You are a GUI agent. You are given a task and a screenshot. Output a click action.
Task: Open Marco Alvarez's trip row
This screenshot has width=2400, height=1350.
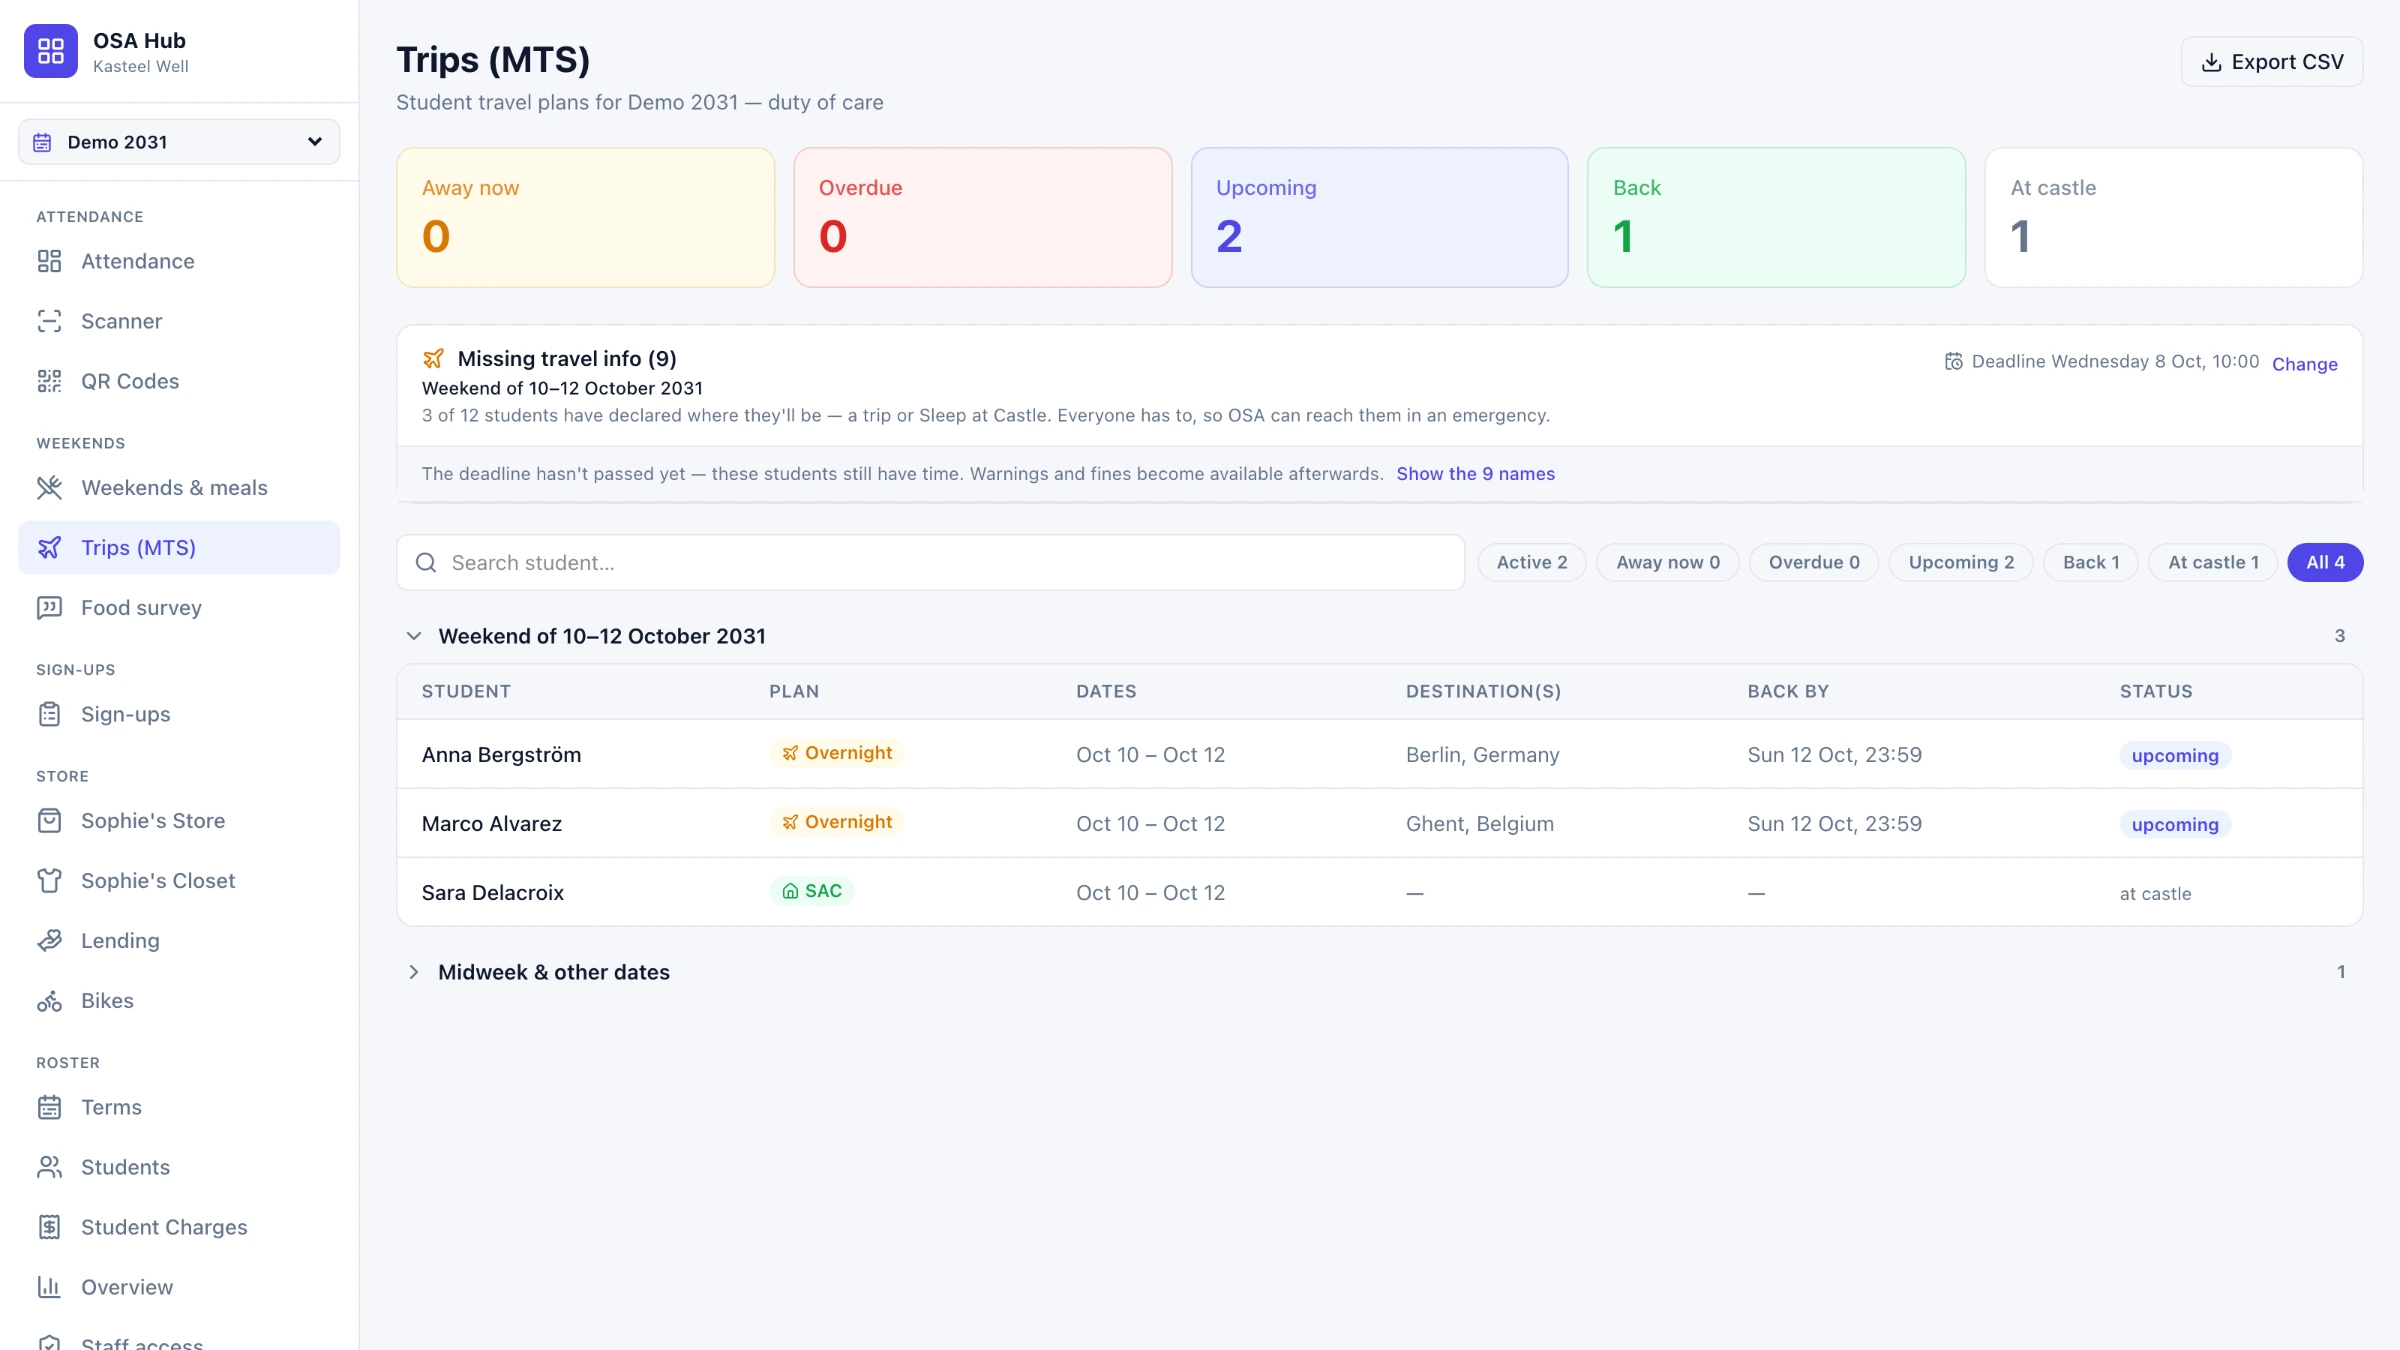(1379, 823)
